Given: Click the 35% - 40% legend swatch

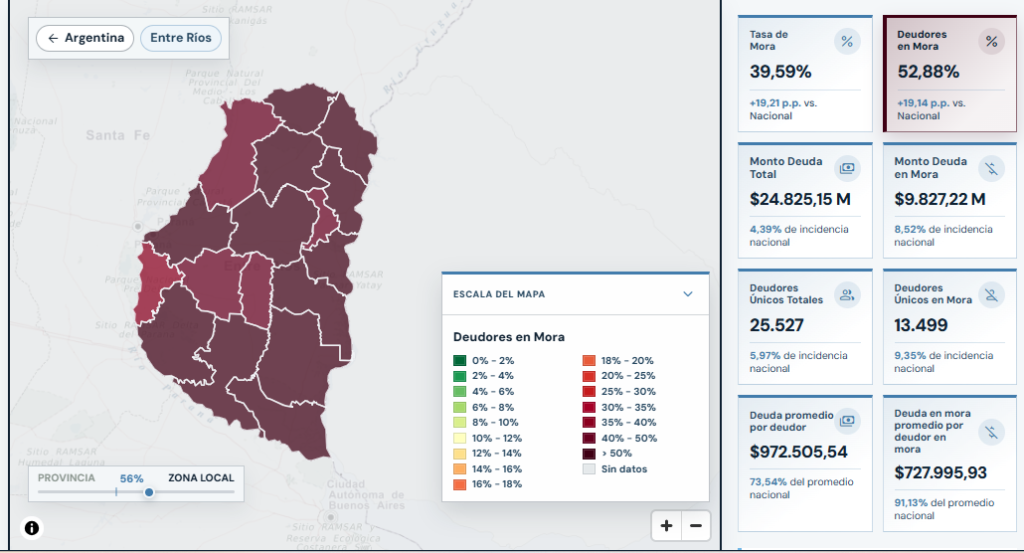Looking at the screenshot, I should pyautogui.click(x=589, y=422).
